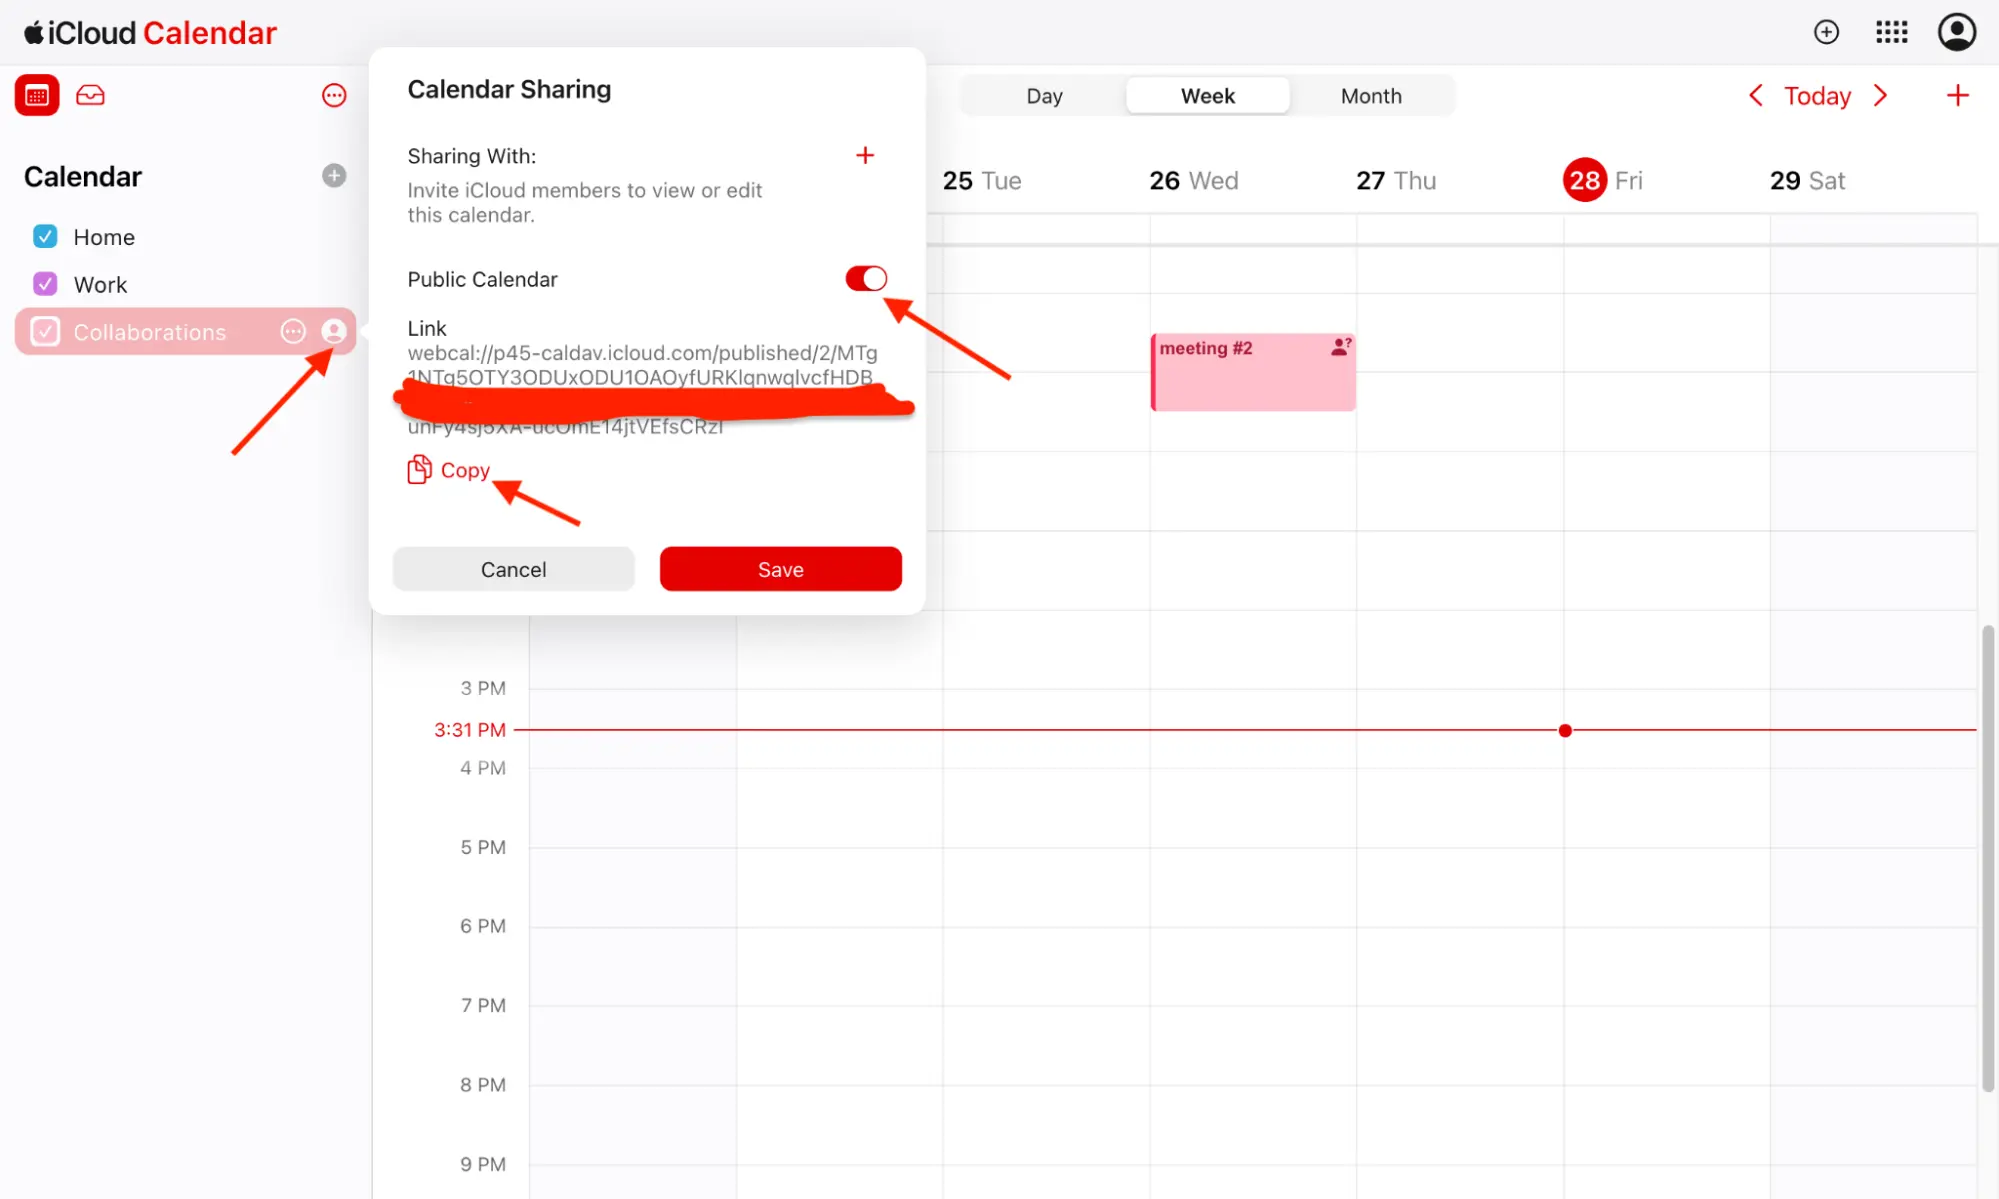
Task: Add a new calendar with plus icon
Action: 334,176
